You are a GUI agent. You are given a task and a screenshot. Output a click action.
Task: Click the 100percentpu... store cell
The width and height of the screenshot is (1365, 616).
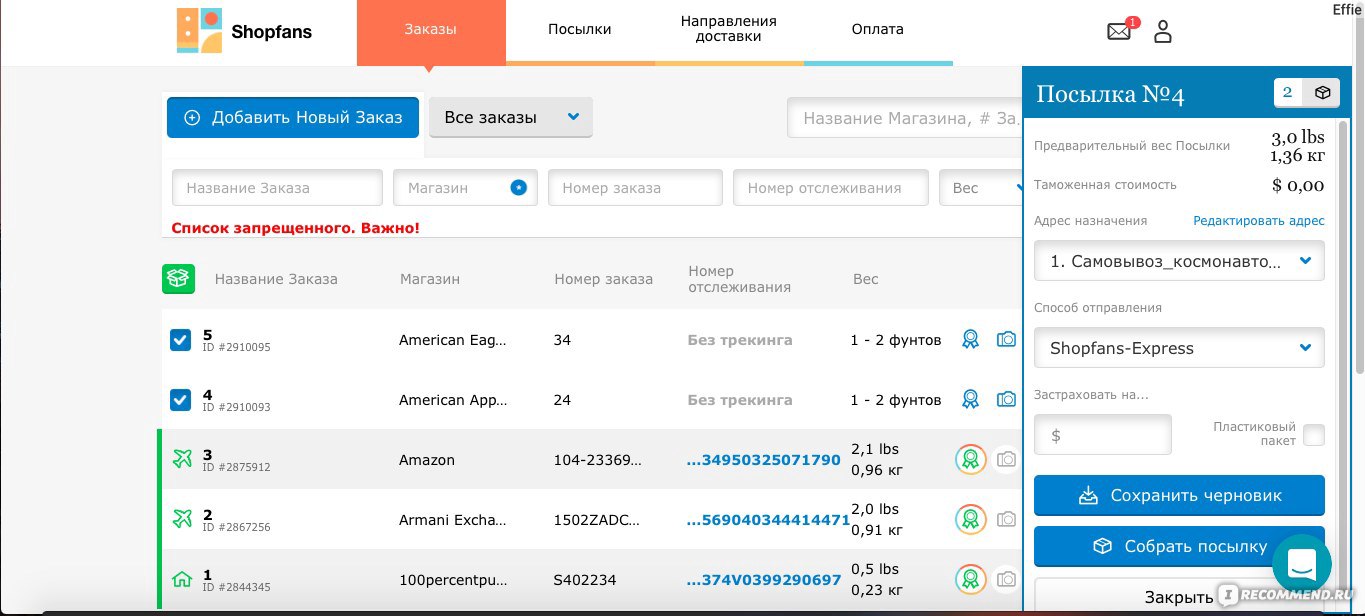point(453,579)
